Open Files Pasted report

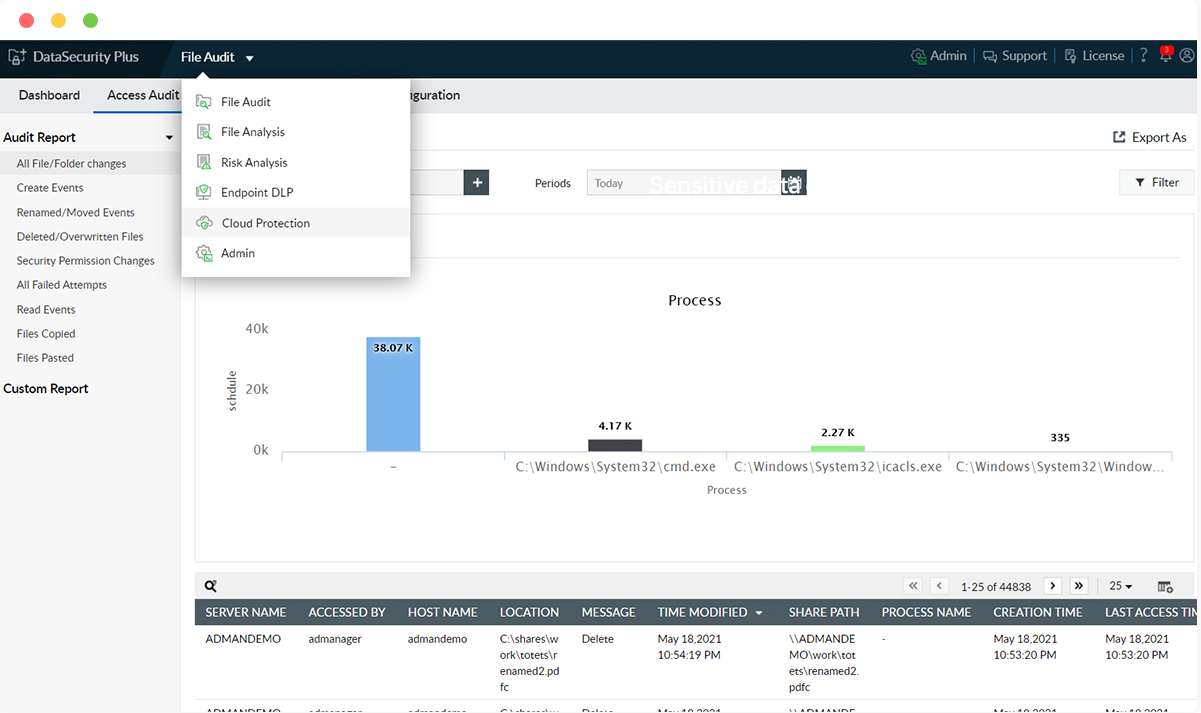45,358
